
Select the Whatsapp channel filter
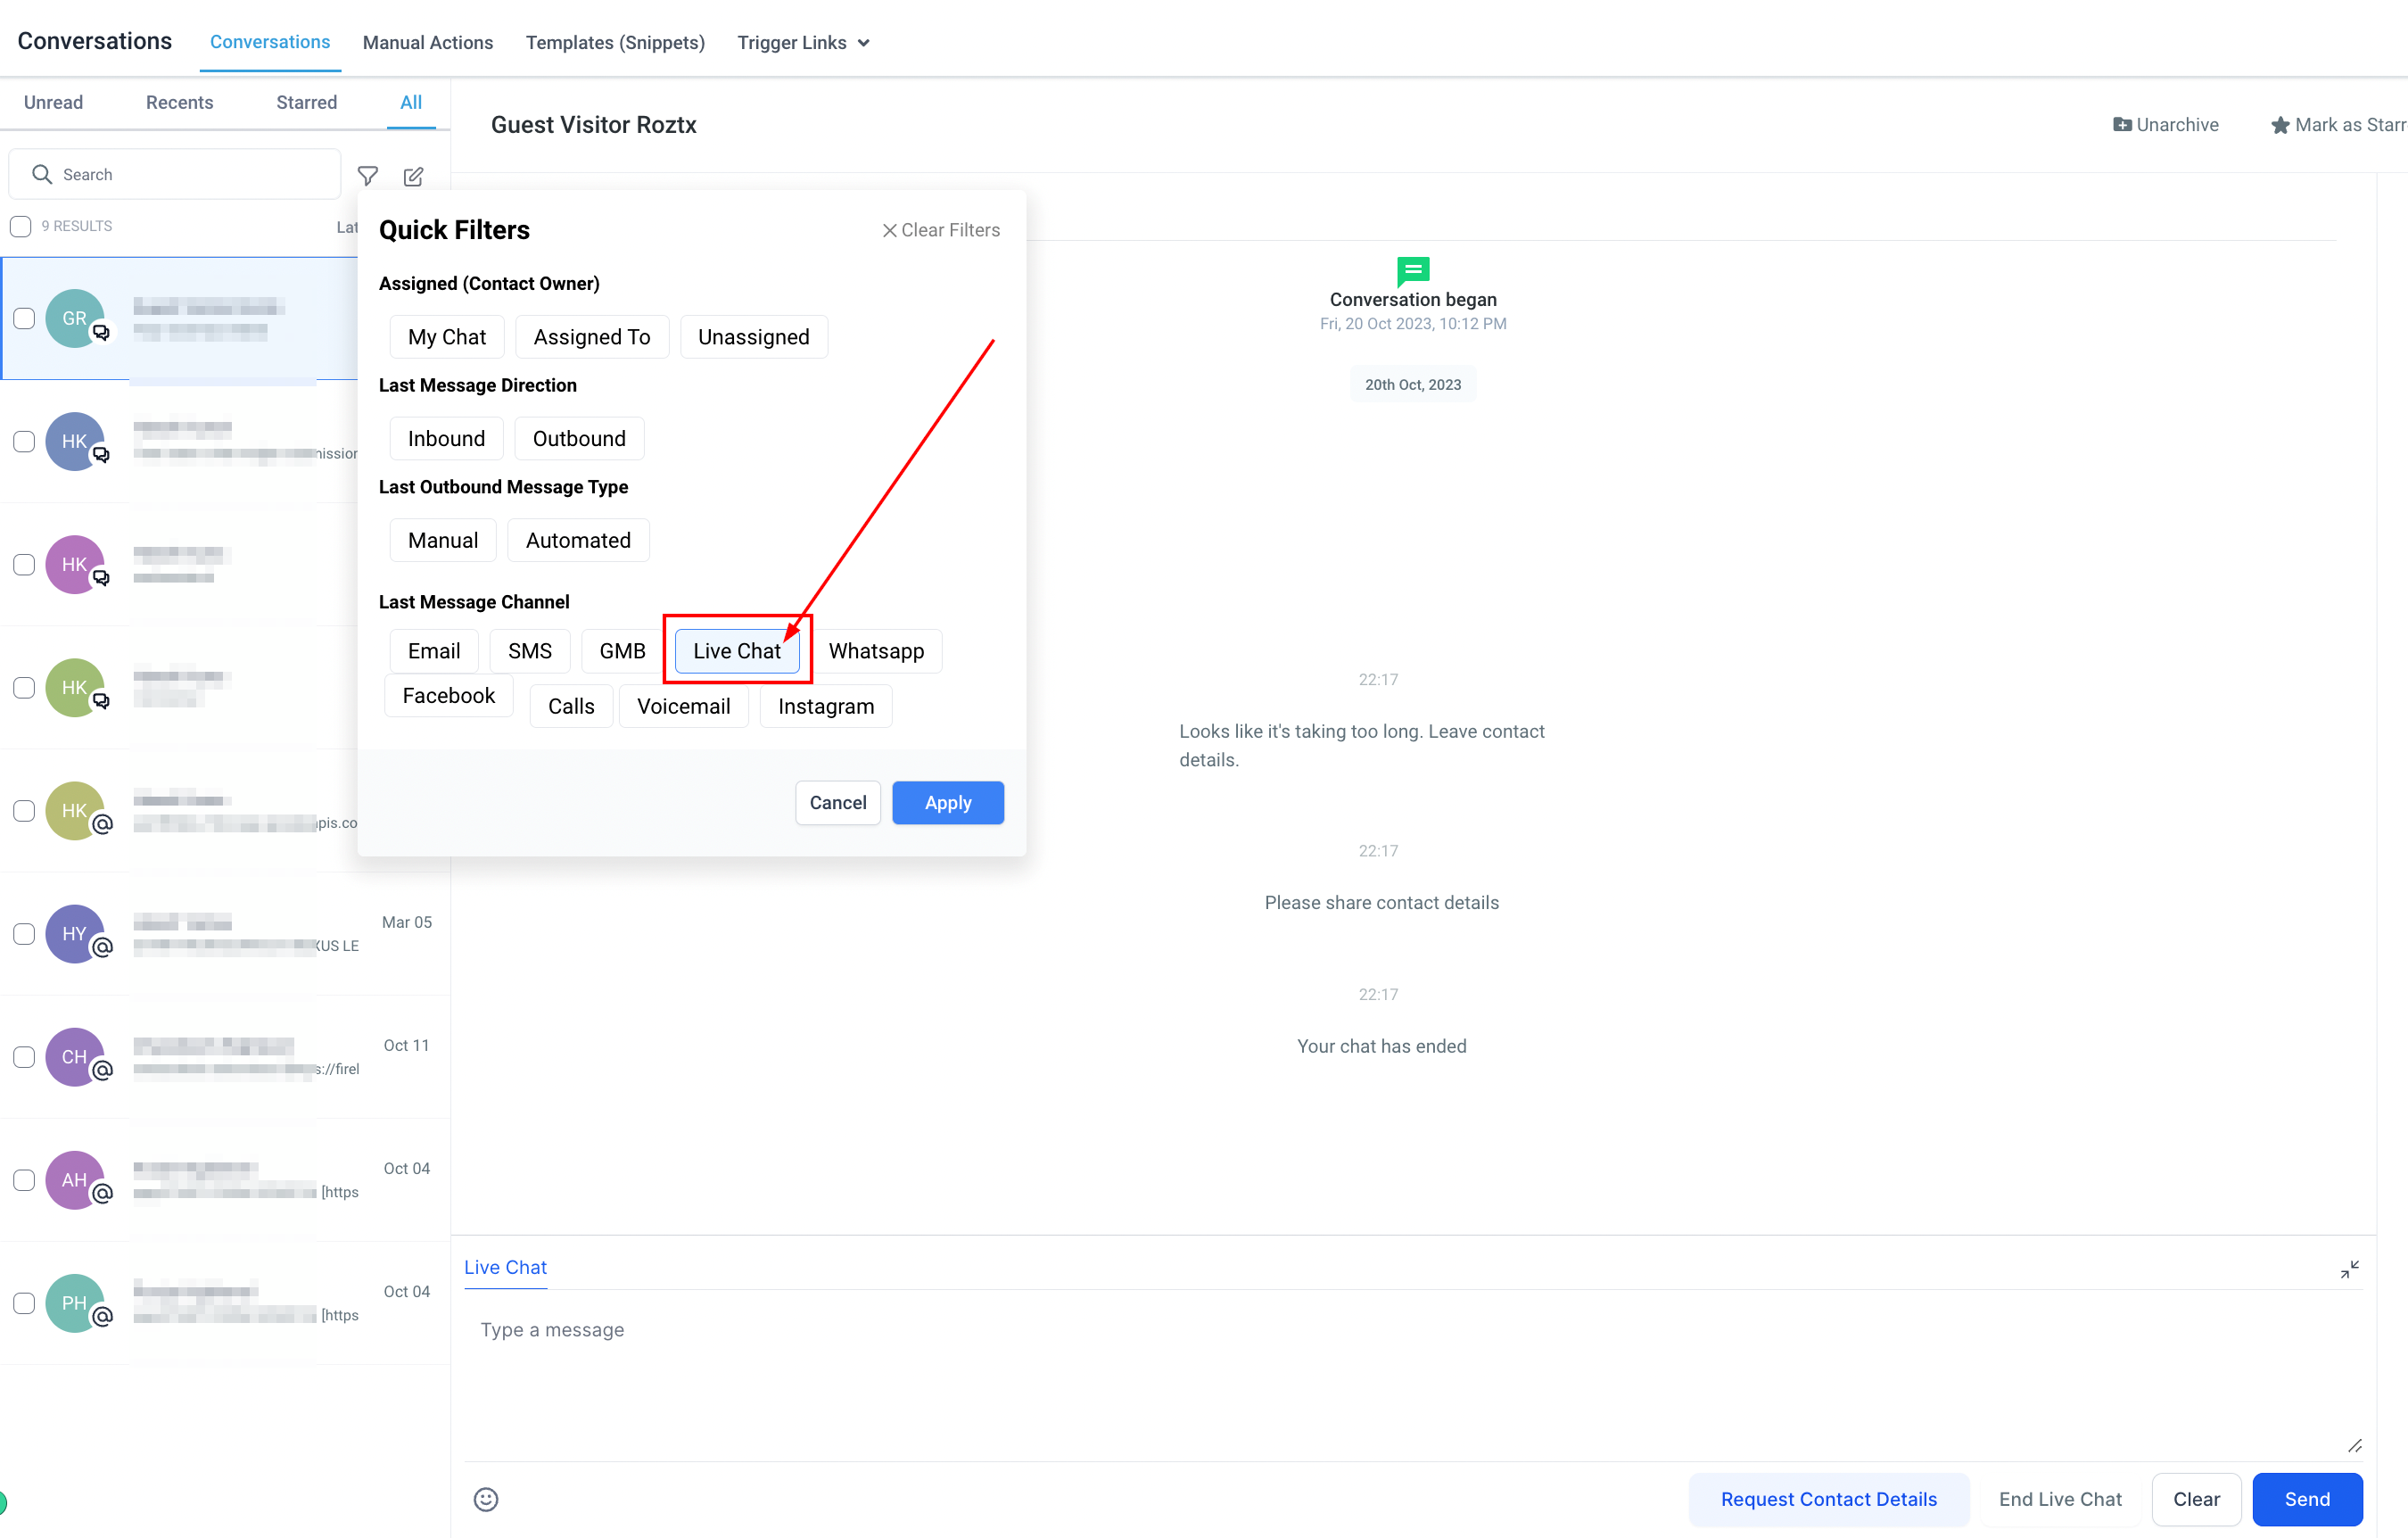(876, 651)
